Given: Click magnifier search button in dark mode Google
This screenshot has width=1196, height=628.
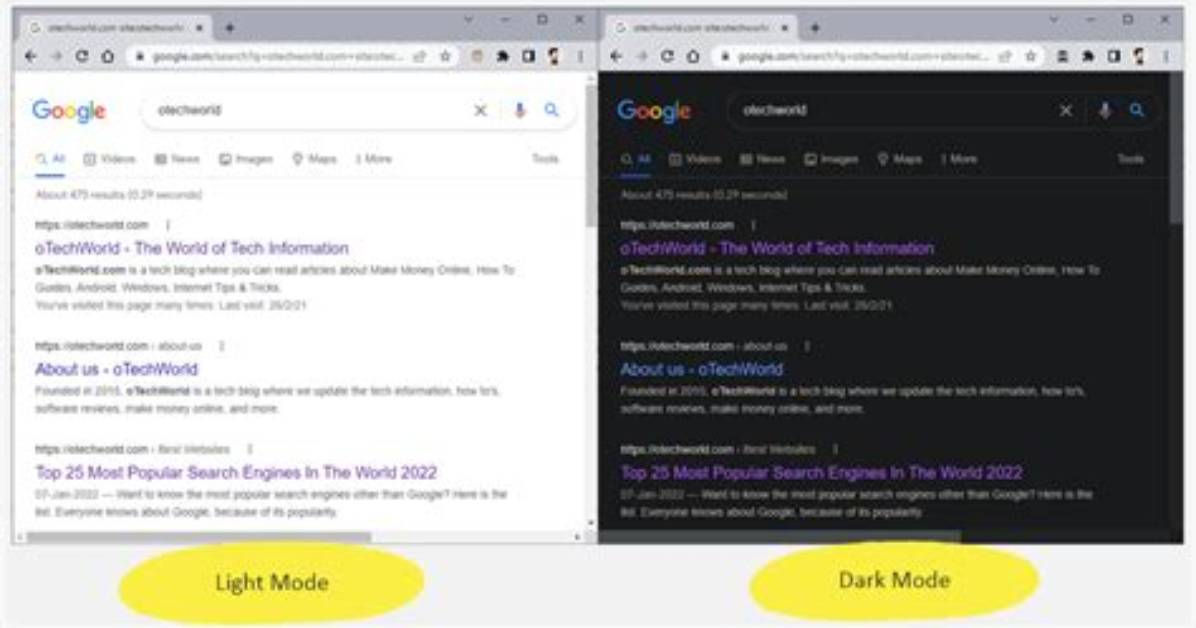Looking at the screenshot, I should pyautogui.click(x=1137, y=111).
